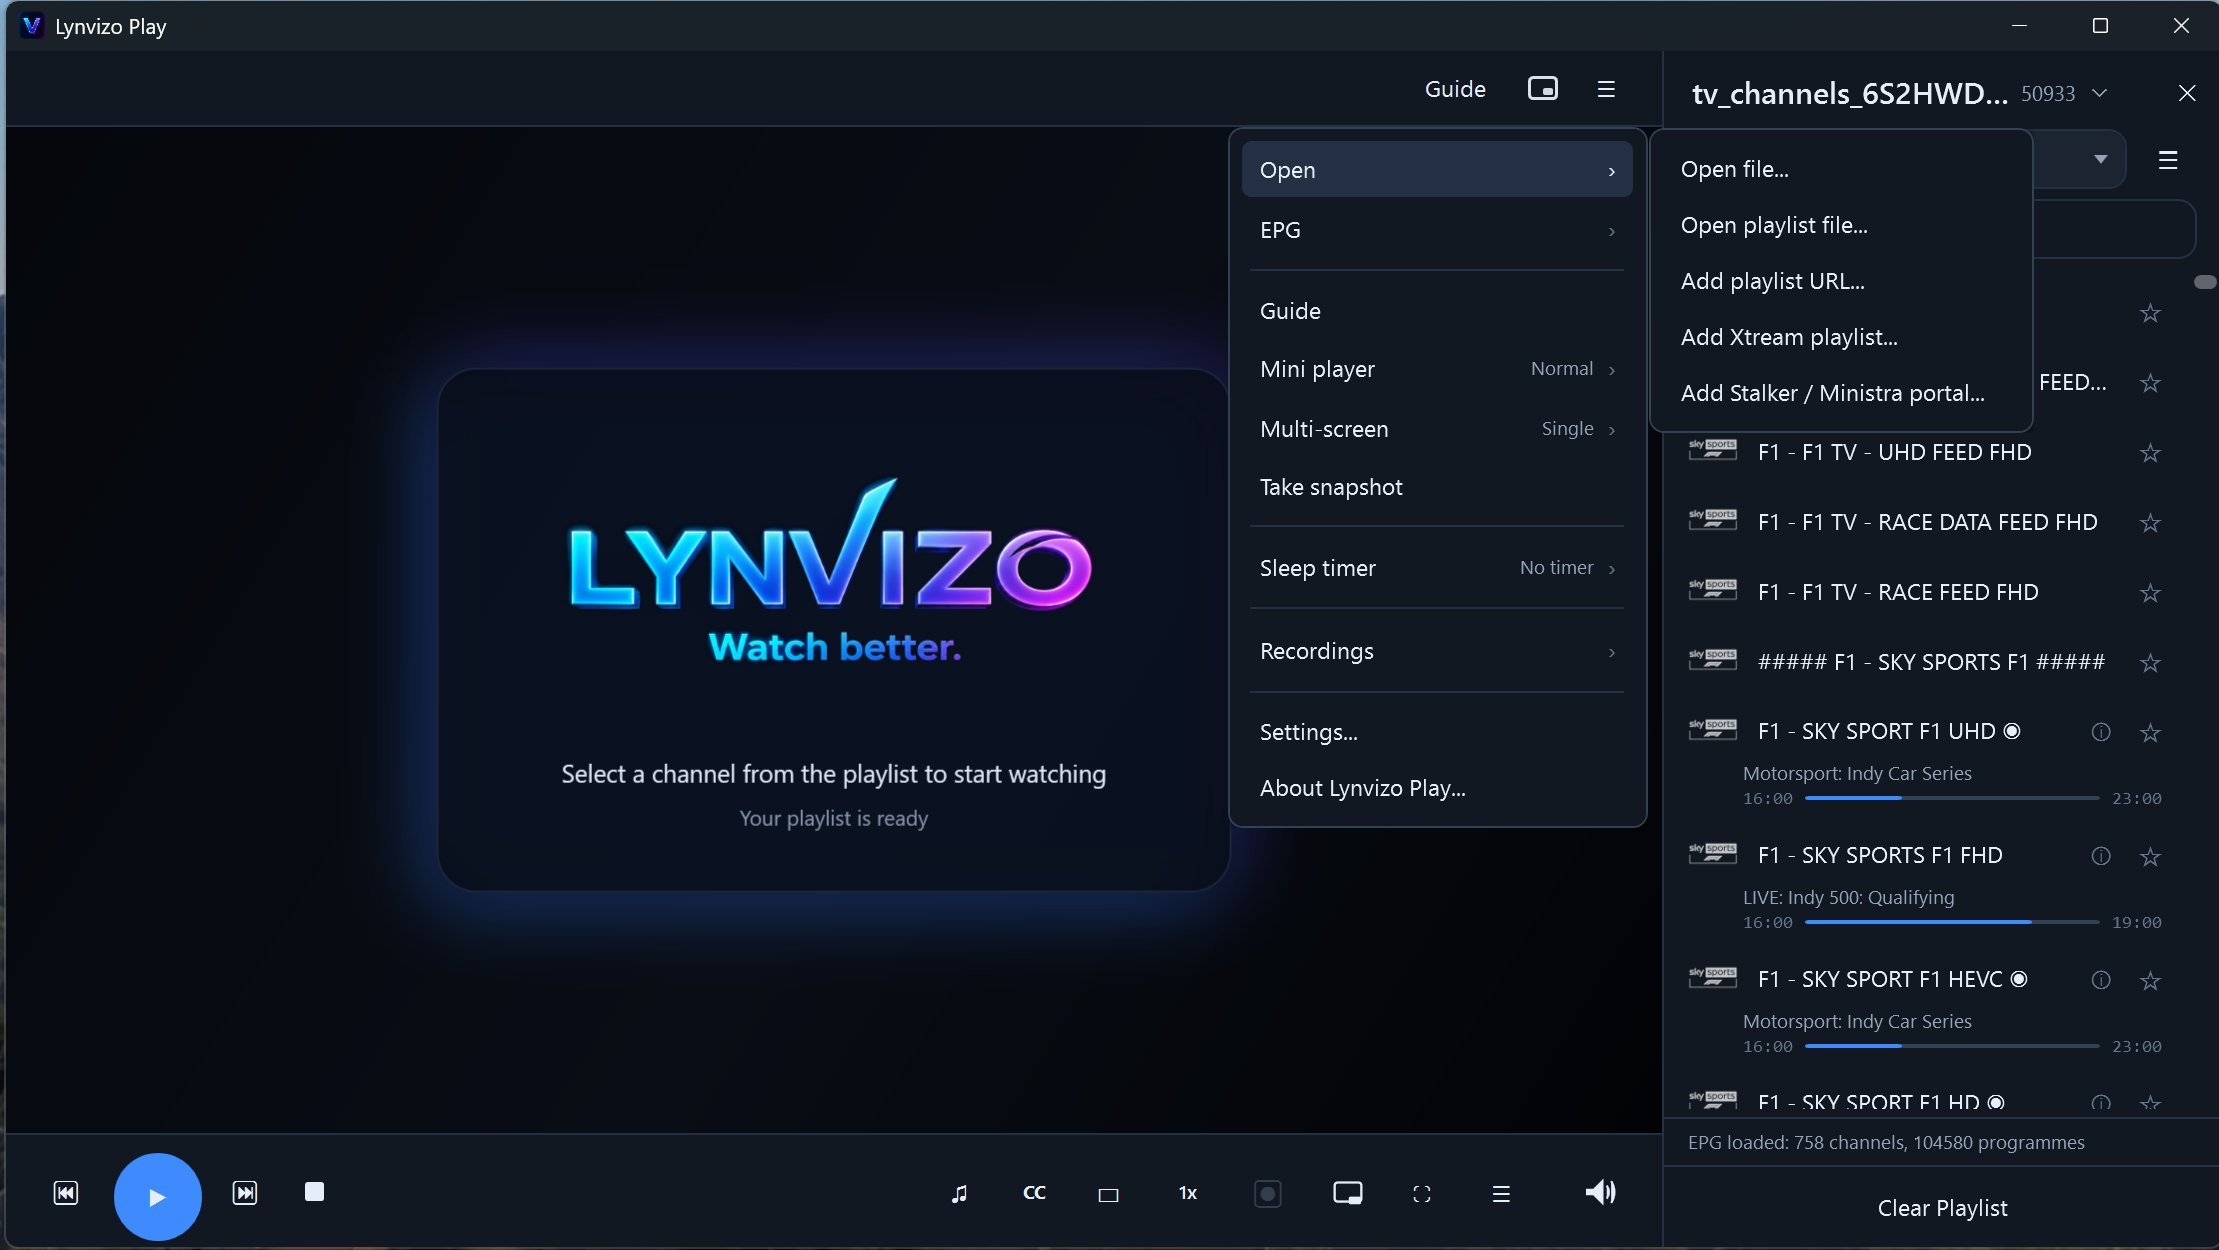Open the playlist panel options hamburger icon

tap(2167, 160)
